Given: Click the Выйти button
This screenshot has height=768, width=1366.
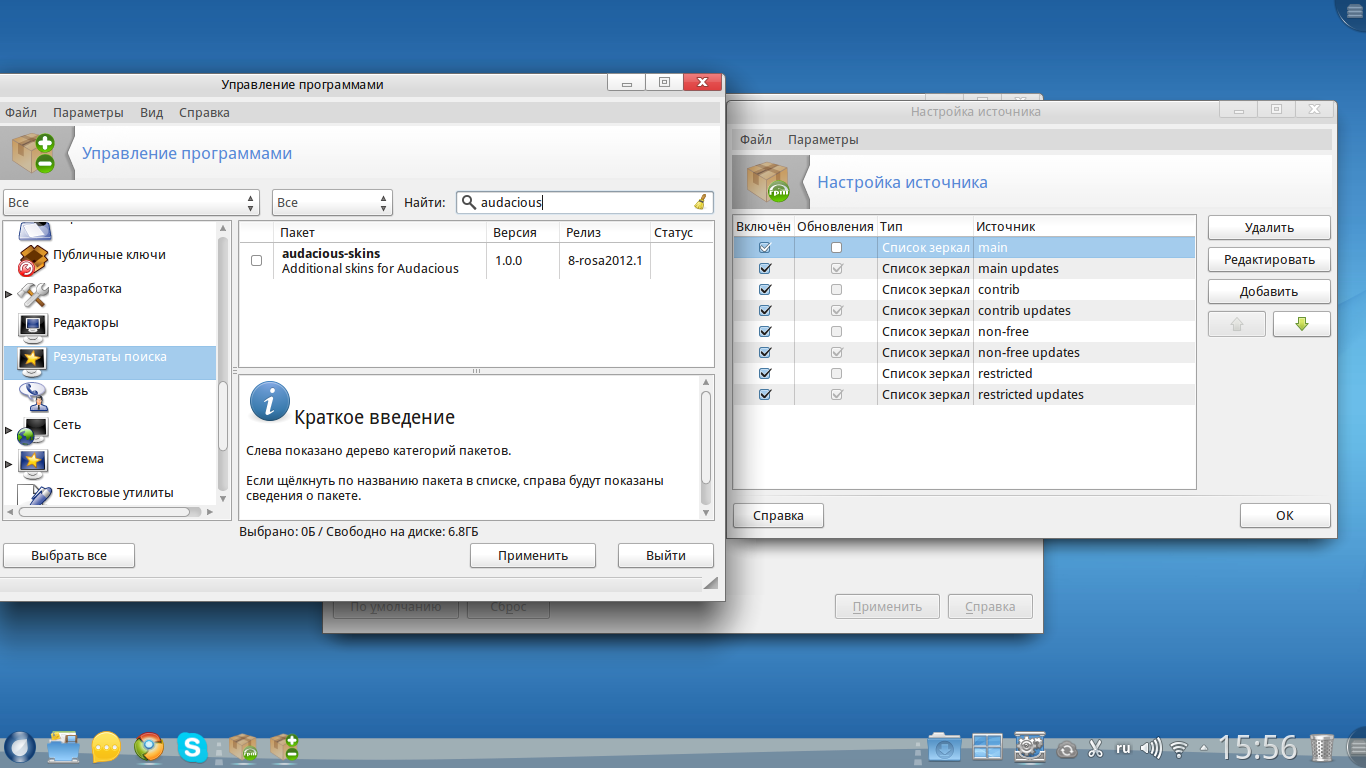Looking at the screenshot, I should click(666, 555).
